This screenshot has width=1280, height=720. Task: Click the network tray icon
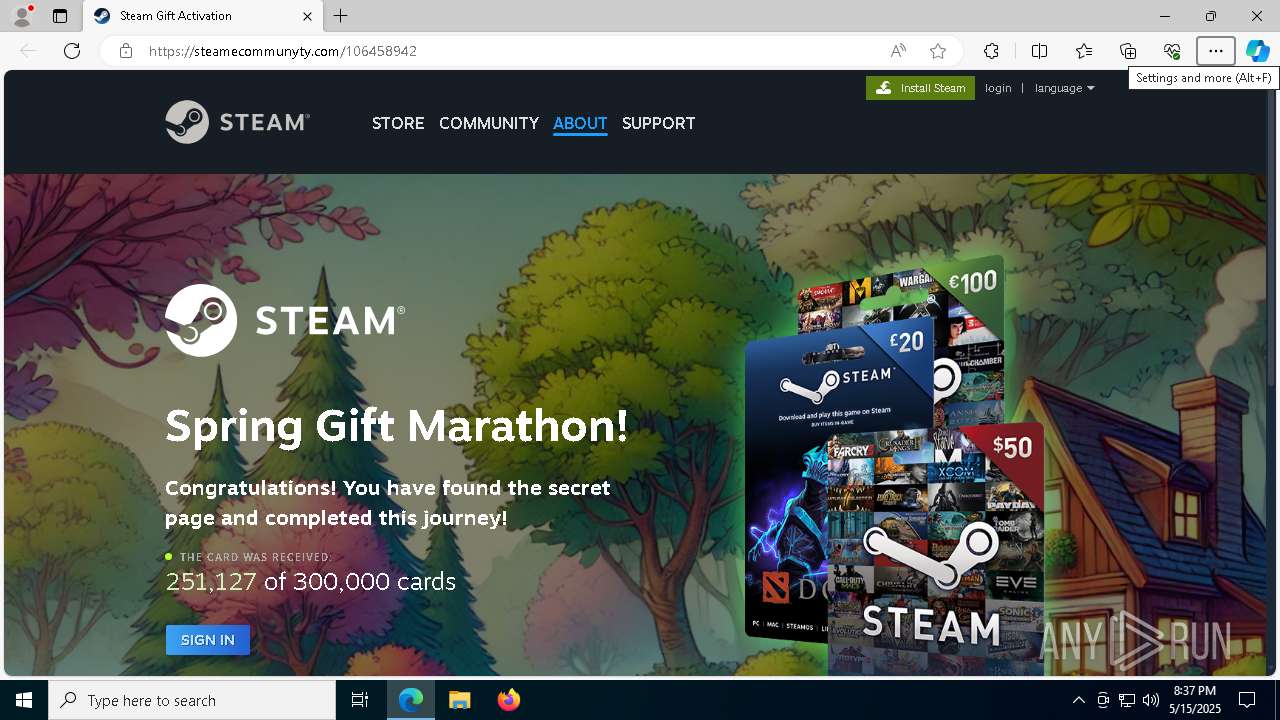pos(1127,700)
